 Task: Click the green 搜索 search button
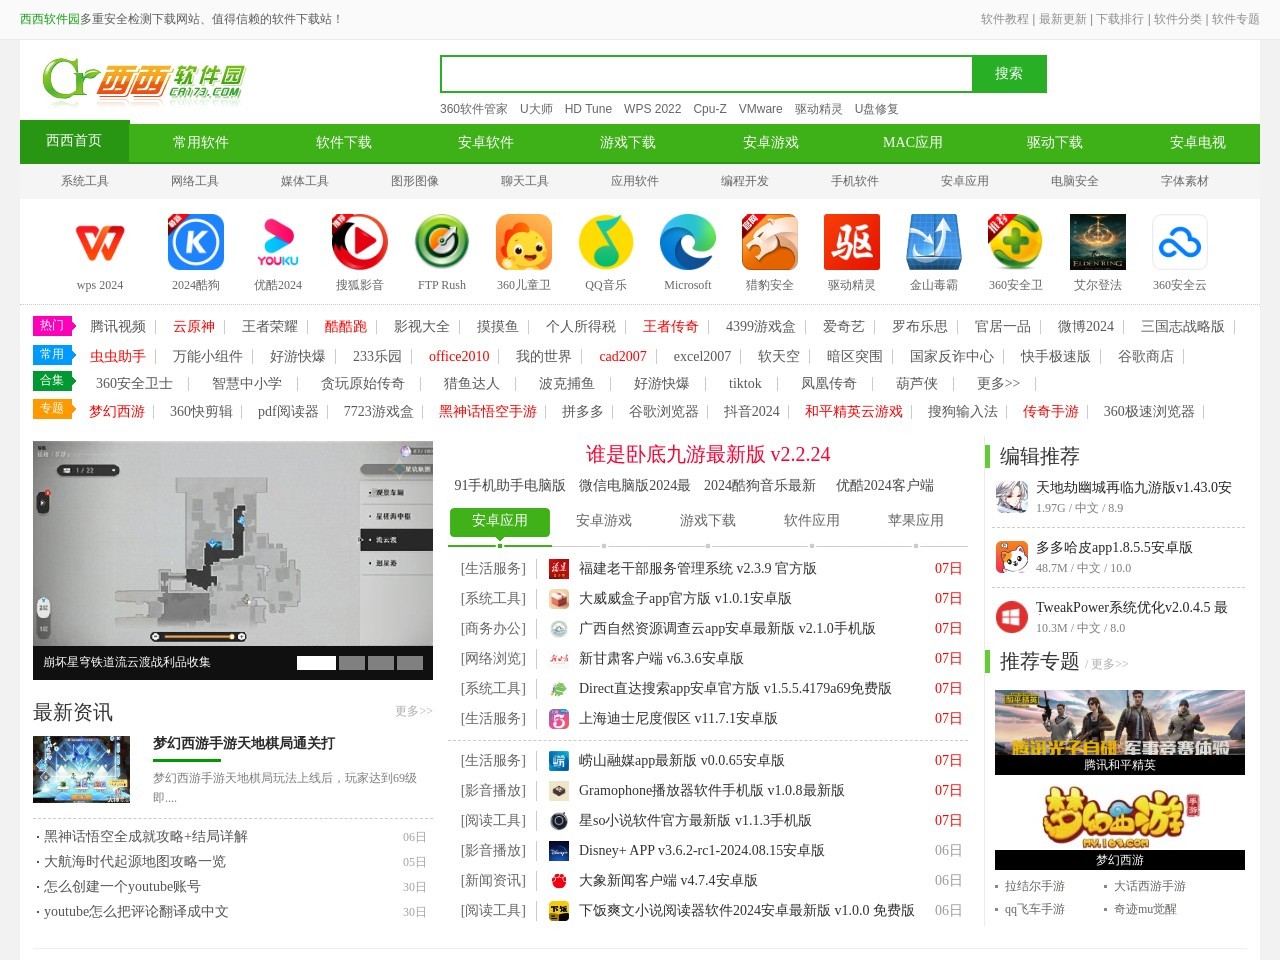coord(1009,73)
